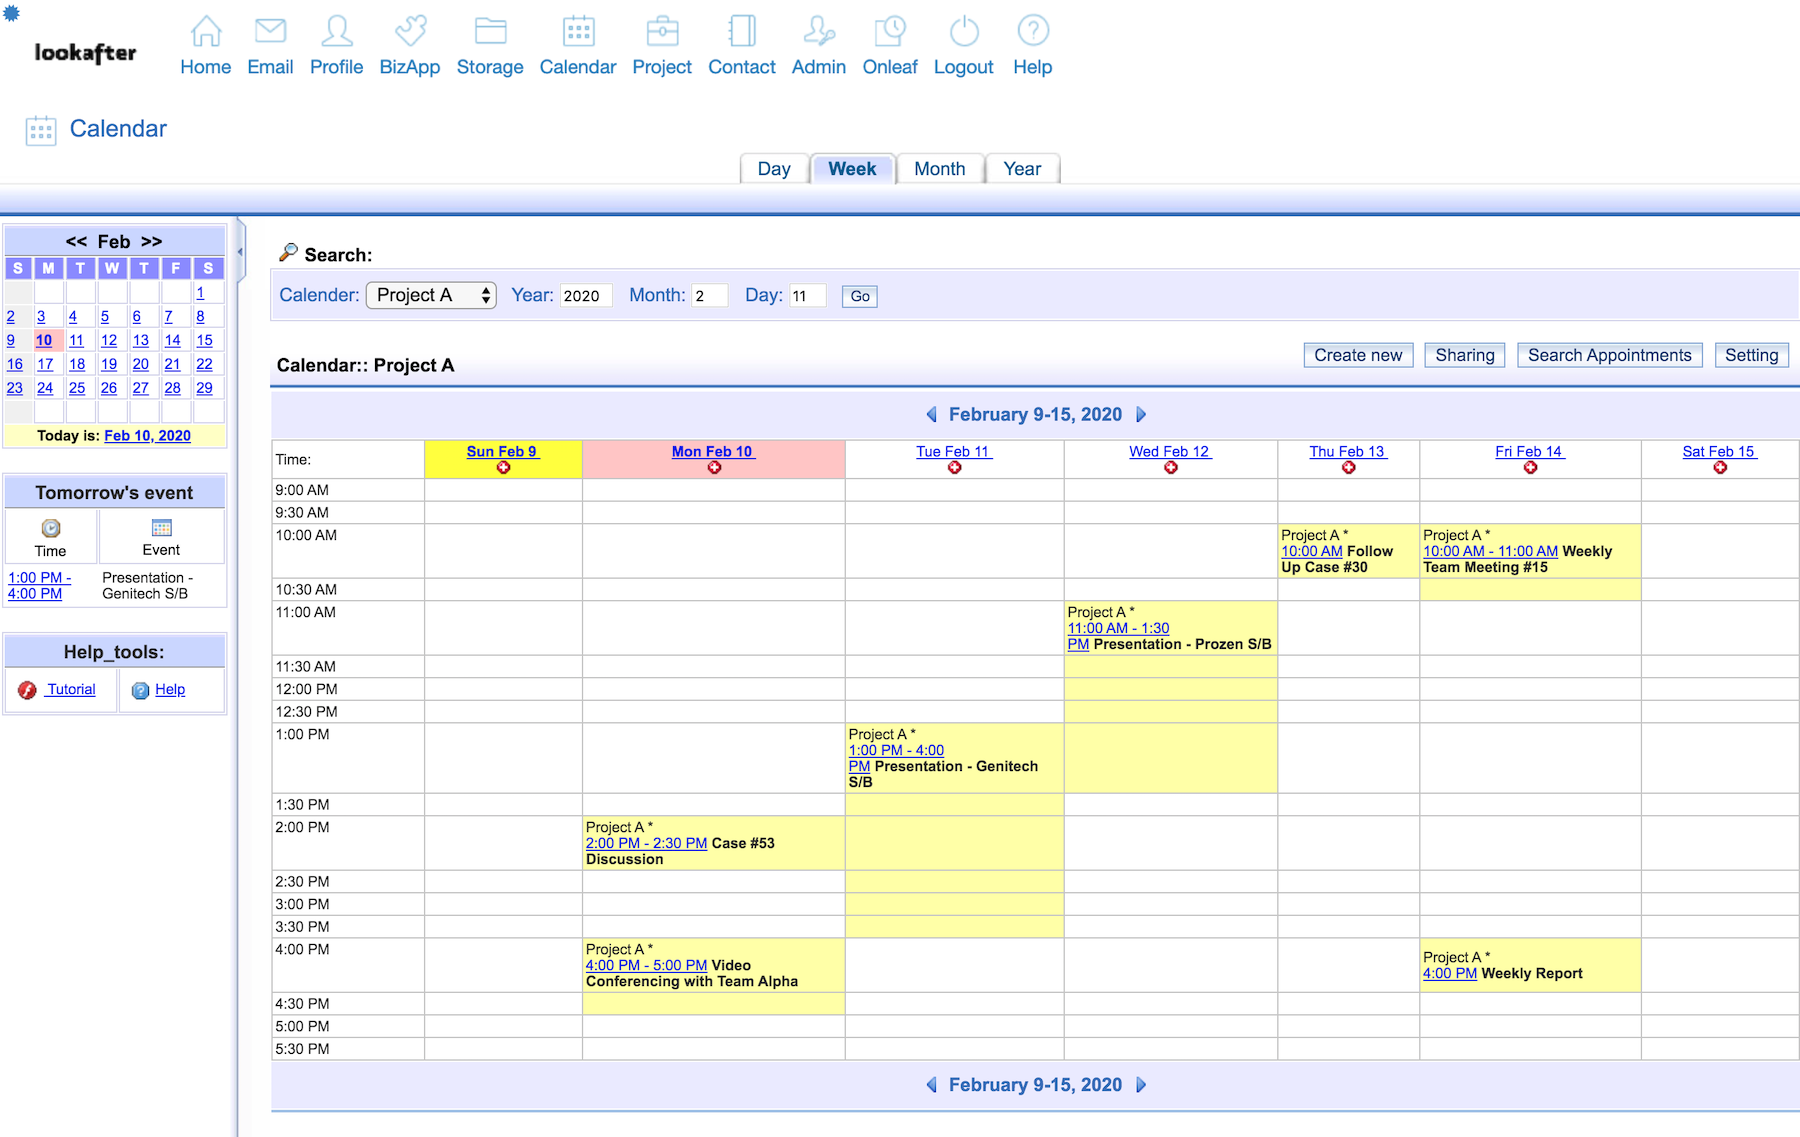The image size is (1800, 1137).
Task: Click the Year input field
Action: pos(585,296)
